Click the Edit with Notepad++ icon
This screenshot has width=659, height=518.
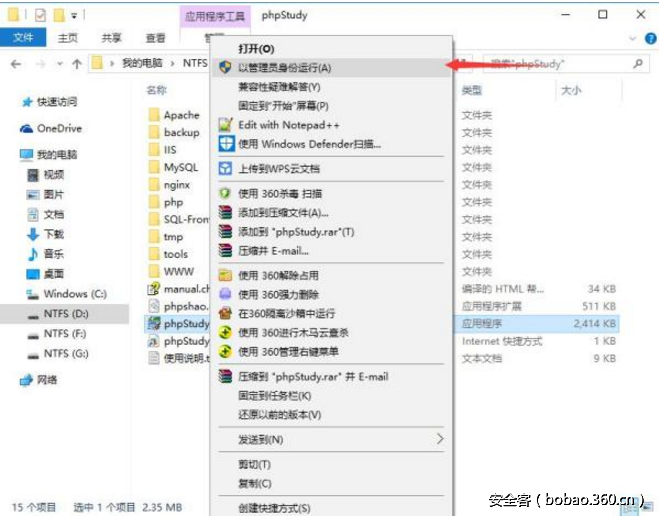pos(226,125)
